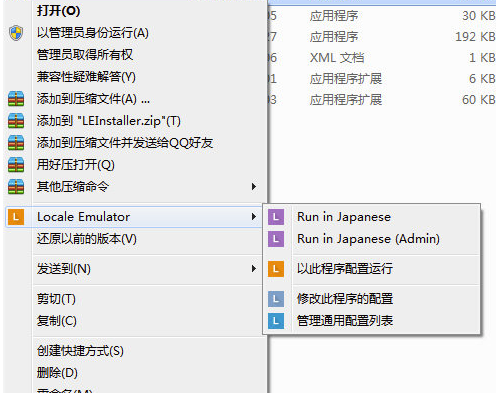Image resolution: width=496 pixels, height=393 pixels.
Task: Click the orange L icon beside 以此程序配置运行
Action: pyautogui.click(x=276, y=269)
